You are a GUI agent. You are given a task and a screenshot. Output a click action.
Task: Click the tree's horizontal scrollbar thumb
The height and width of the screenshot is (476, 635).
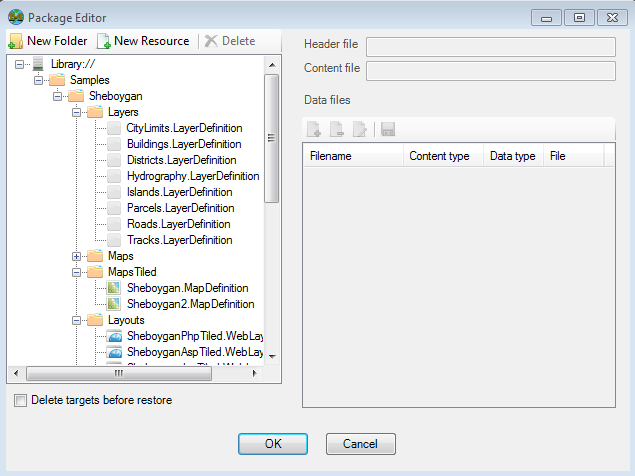click(x=118, y=373)
